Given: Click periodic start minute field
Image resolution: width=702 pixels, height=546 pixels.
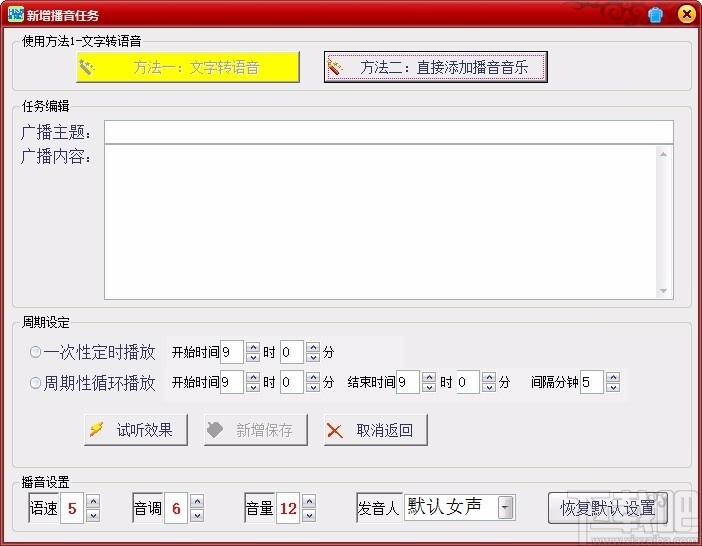Looking at the screenshot, I should click(x=292, y=382).
